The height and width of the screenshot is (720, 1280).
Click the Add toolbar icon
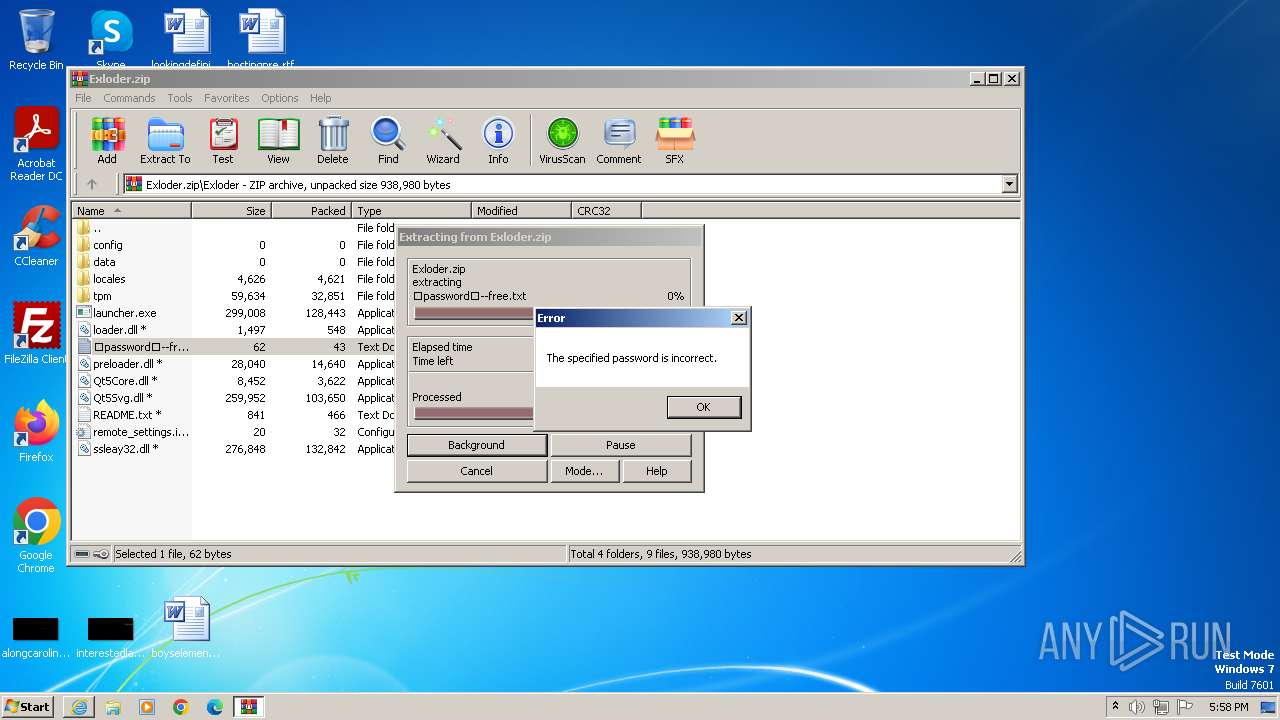[107, 140]
